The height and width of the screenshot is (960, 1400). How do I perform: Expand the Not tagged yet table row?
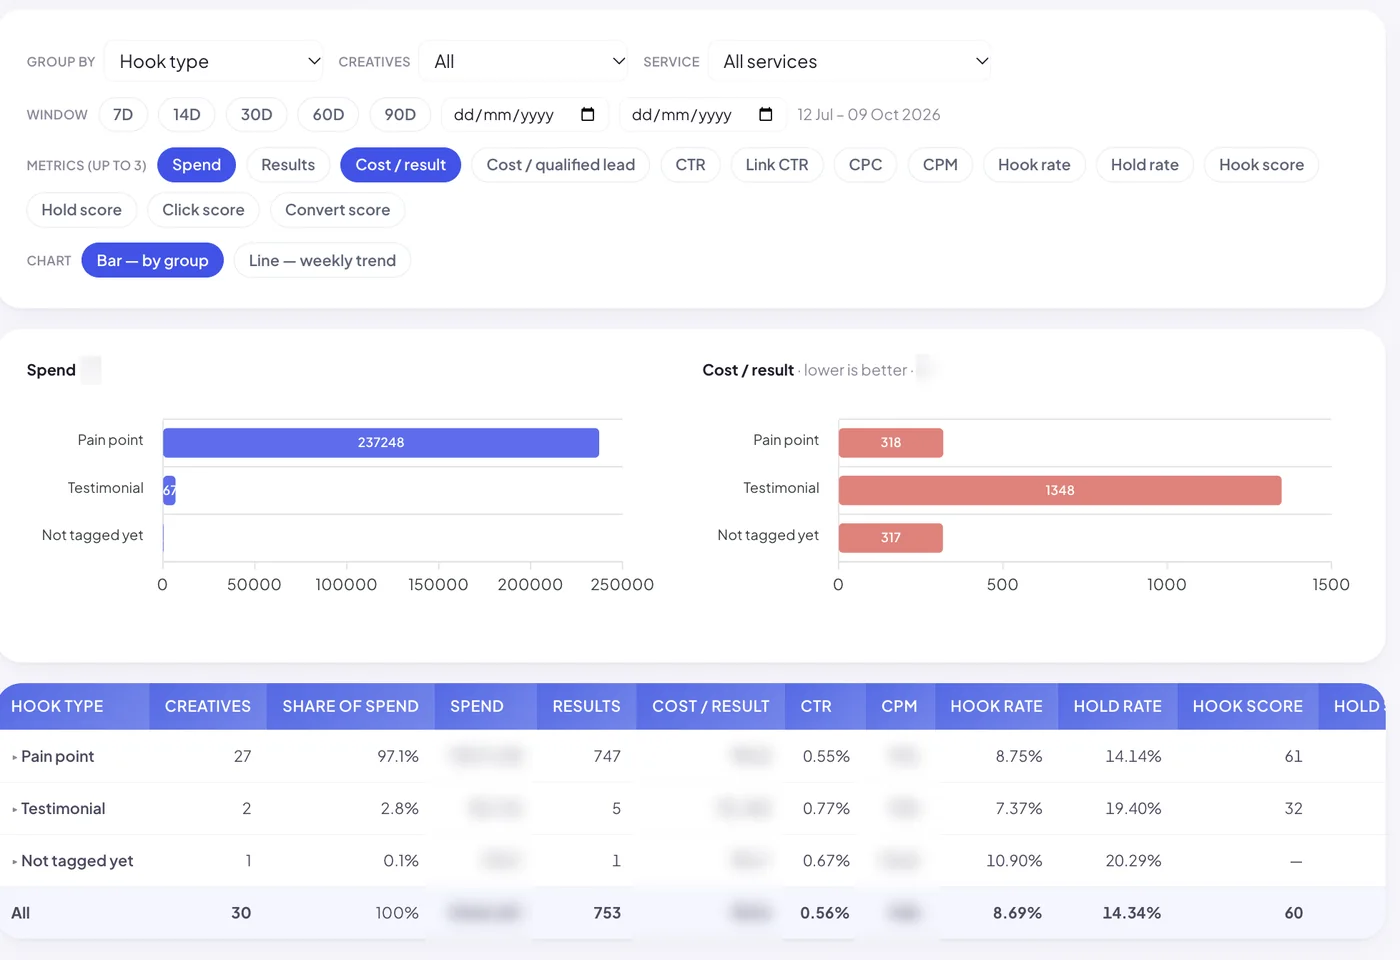pyautogui.click(x=15, y=861)
